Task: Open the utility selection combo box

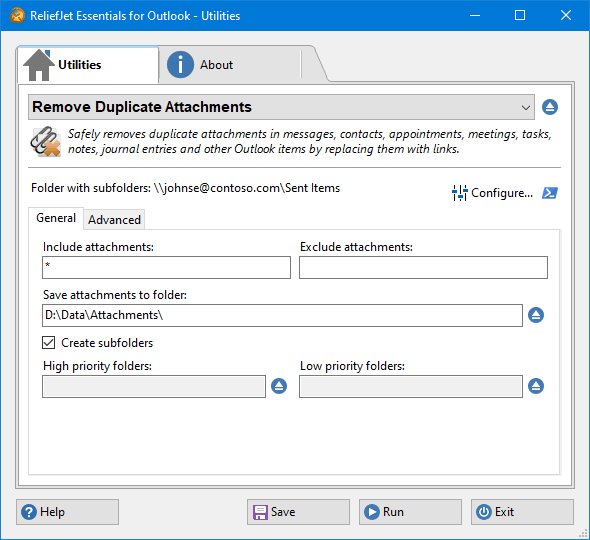Action: [281, 107]
